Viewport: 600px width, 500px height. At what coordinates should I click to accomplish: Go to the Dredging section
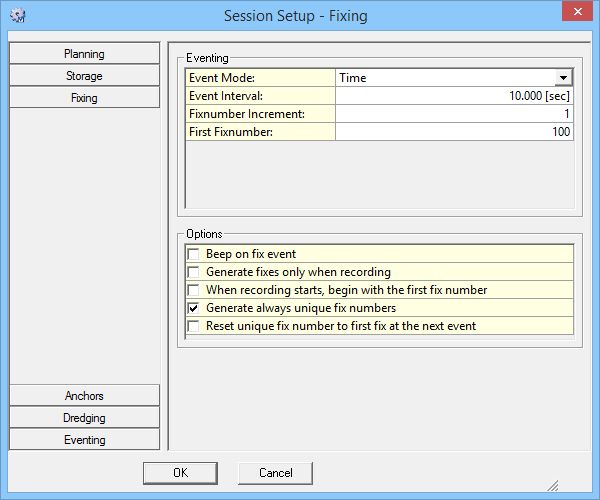[x=84, y=418]
